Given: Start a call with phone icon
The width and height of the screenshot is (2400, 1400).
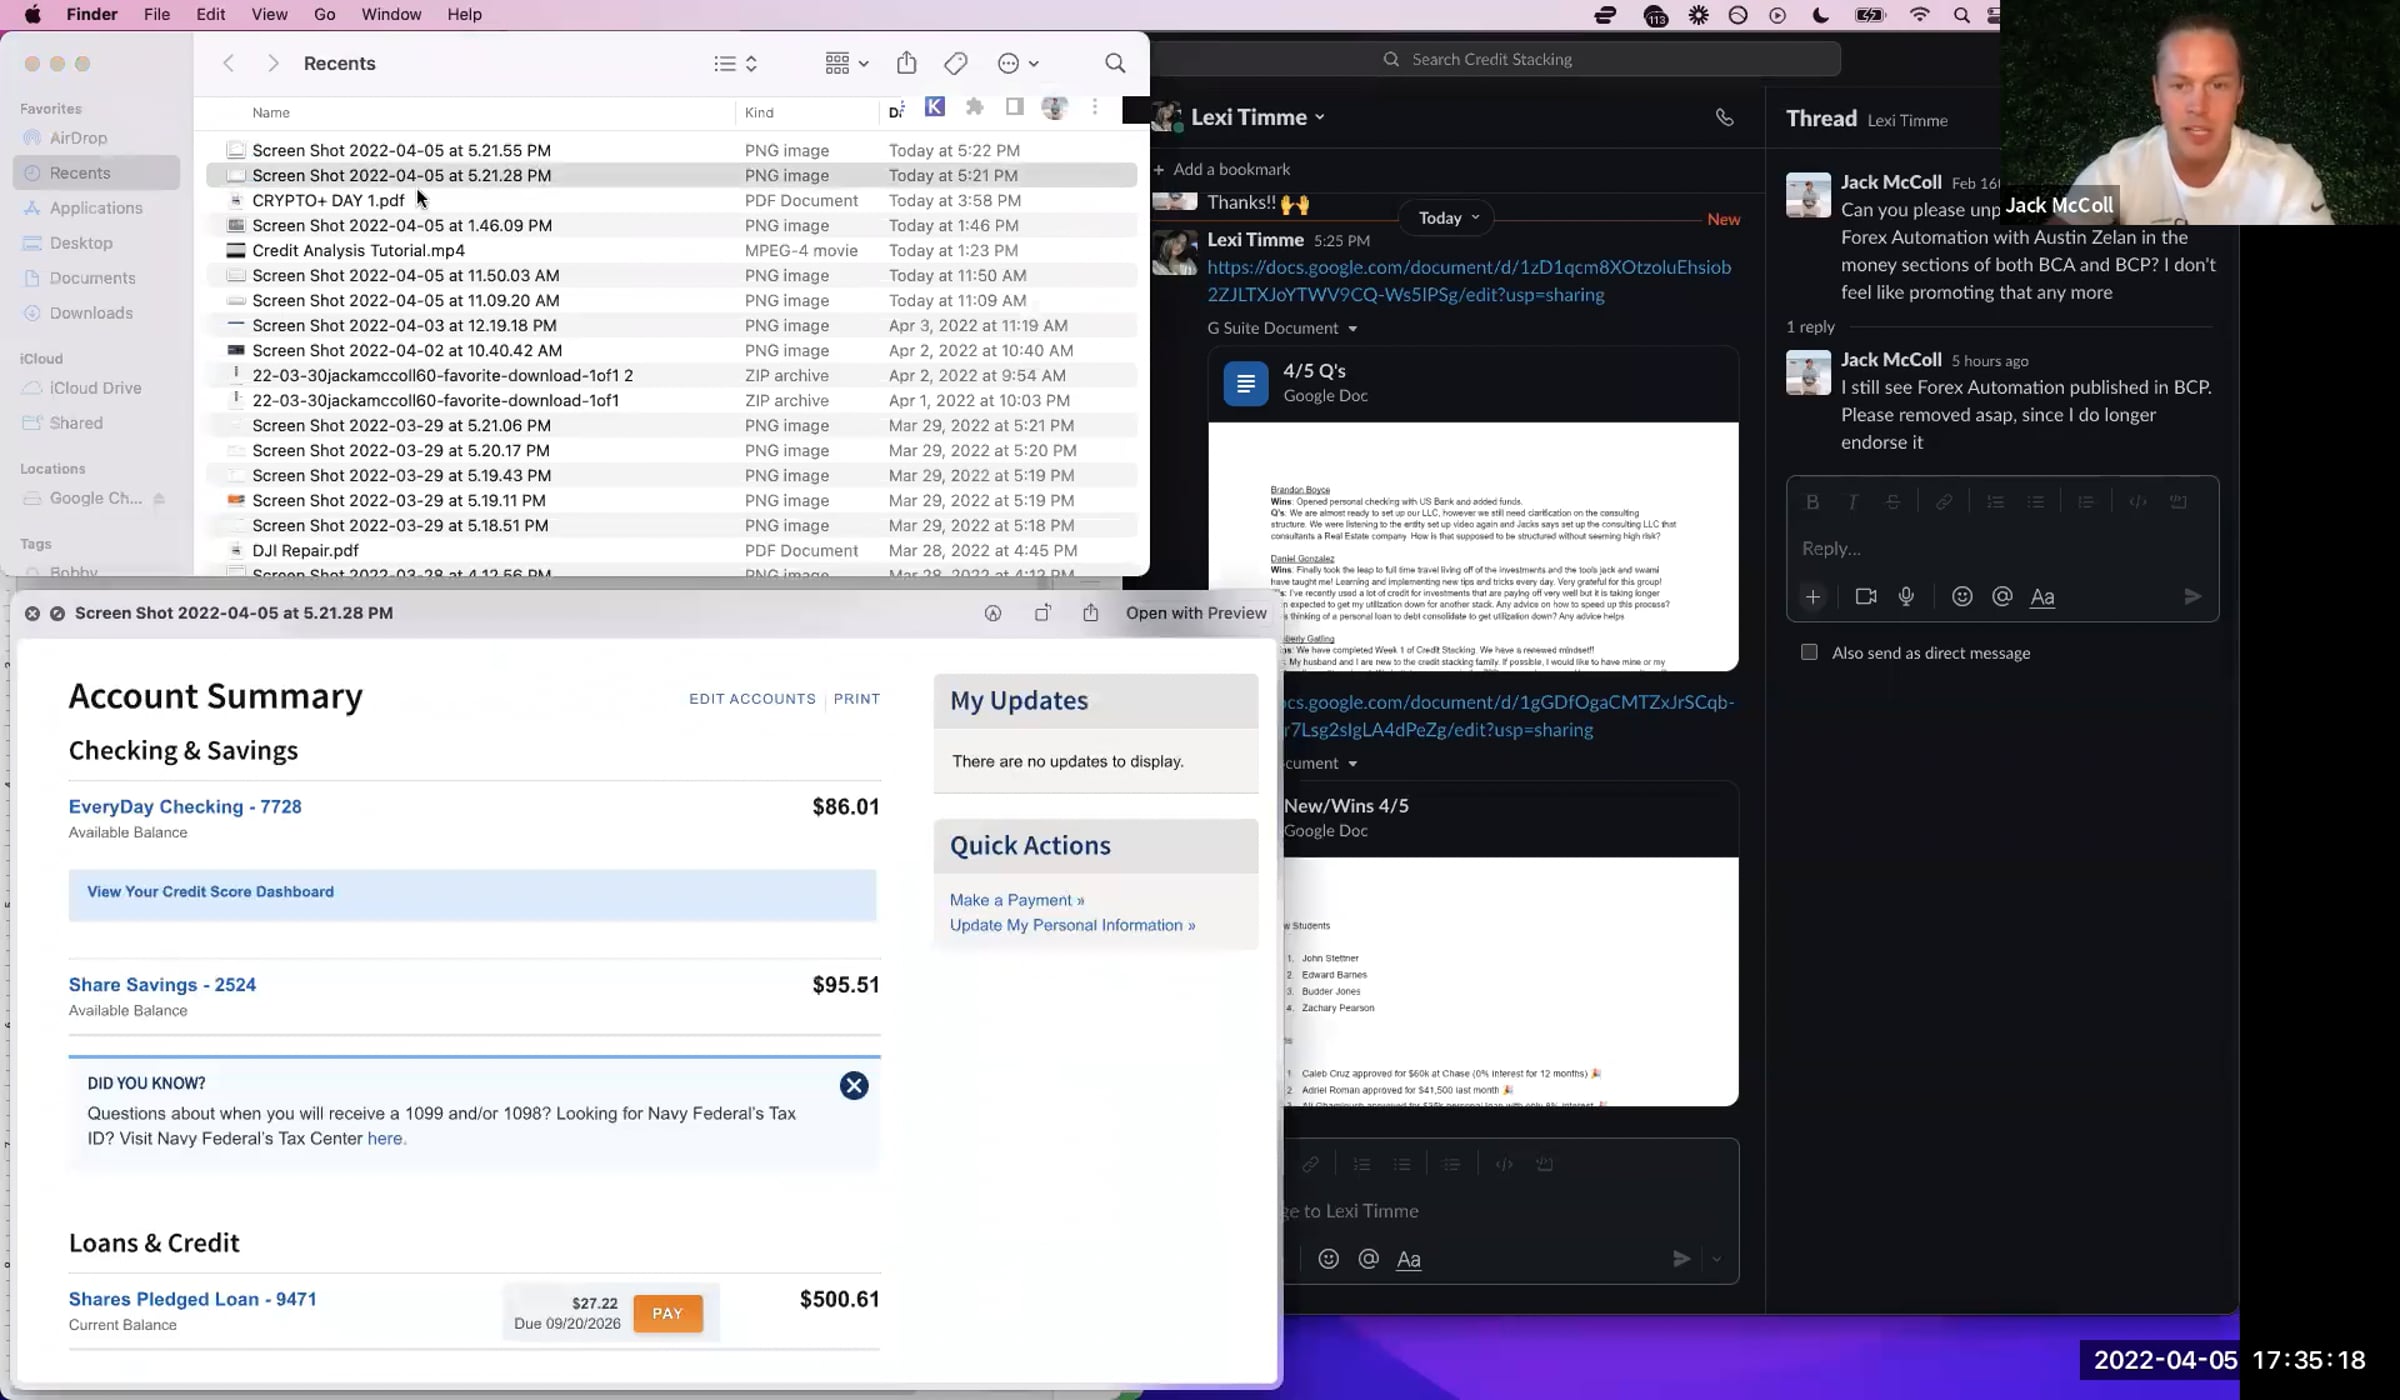Looking at the screenshot, I should [1724, 118].
